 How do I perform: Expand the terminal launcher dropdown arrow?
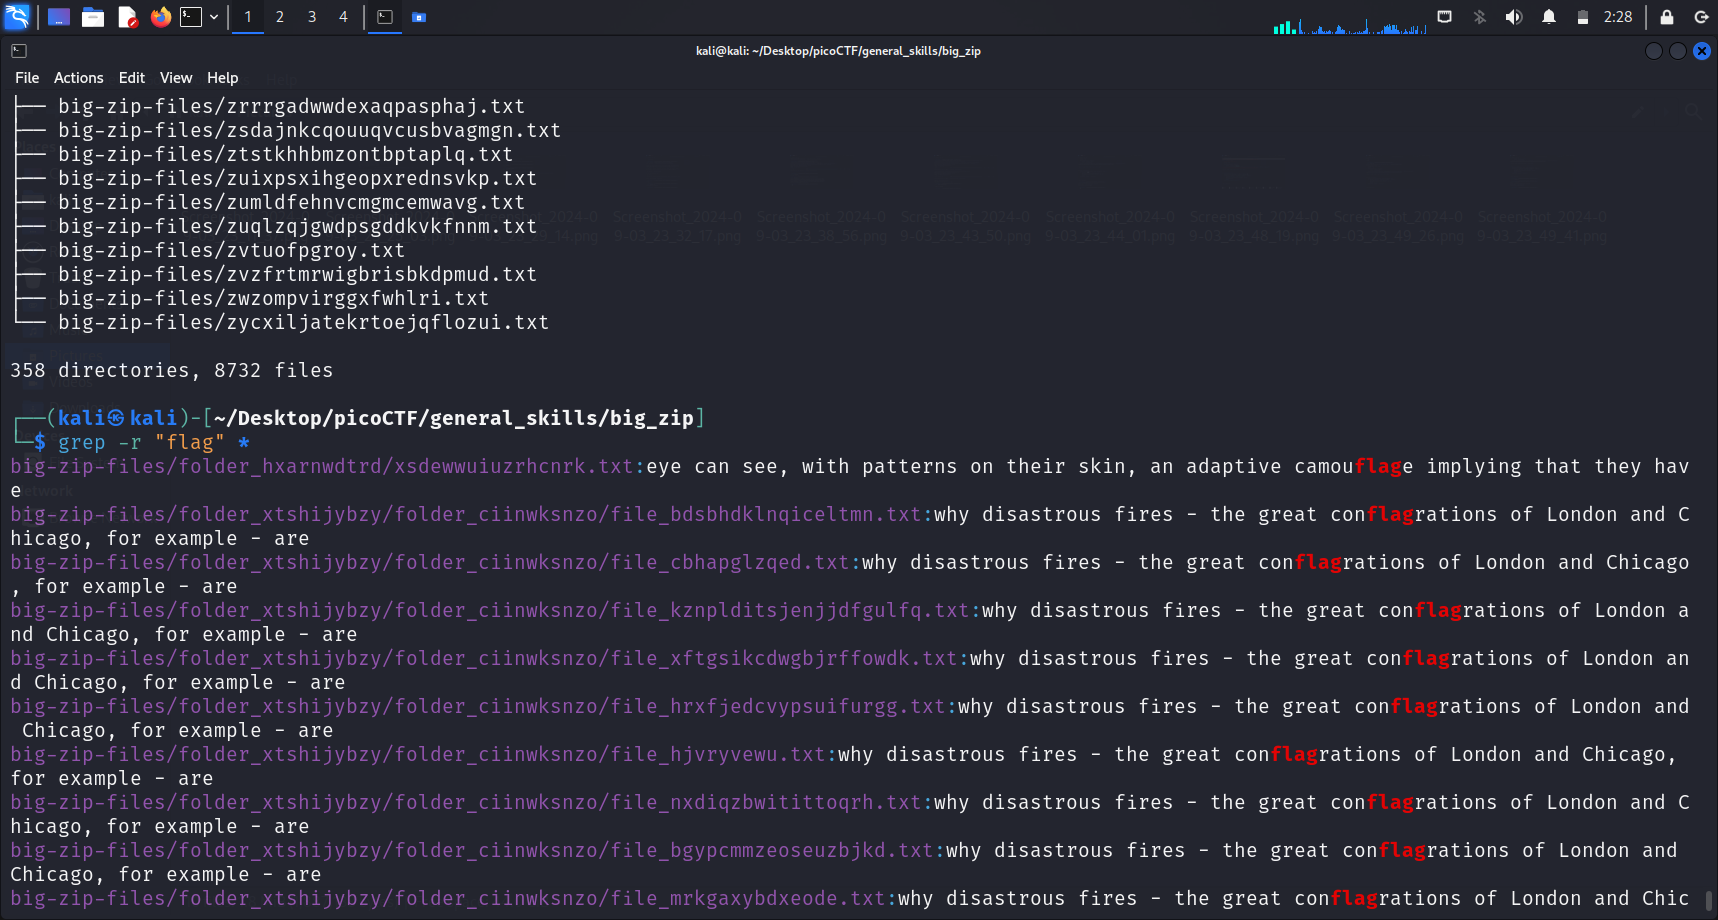[214, 17]
